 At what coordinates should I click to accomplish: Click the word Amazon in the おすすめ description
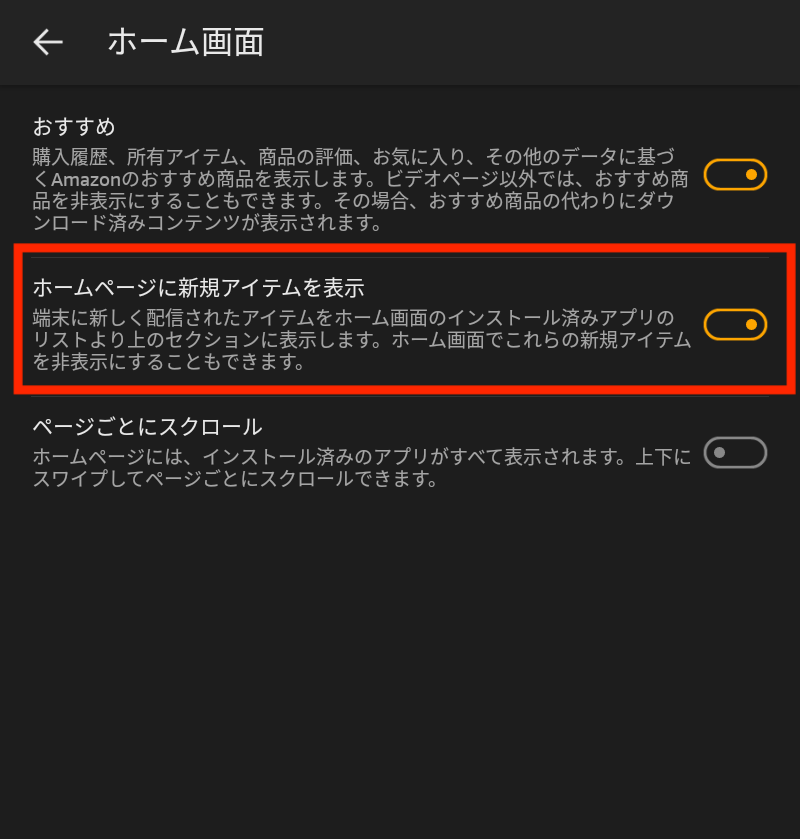coord(87,179)
